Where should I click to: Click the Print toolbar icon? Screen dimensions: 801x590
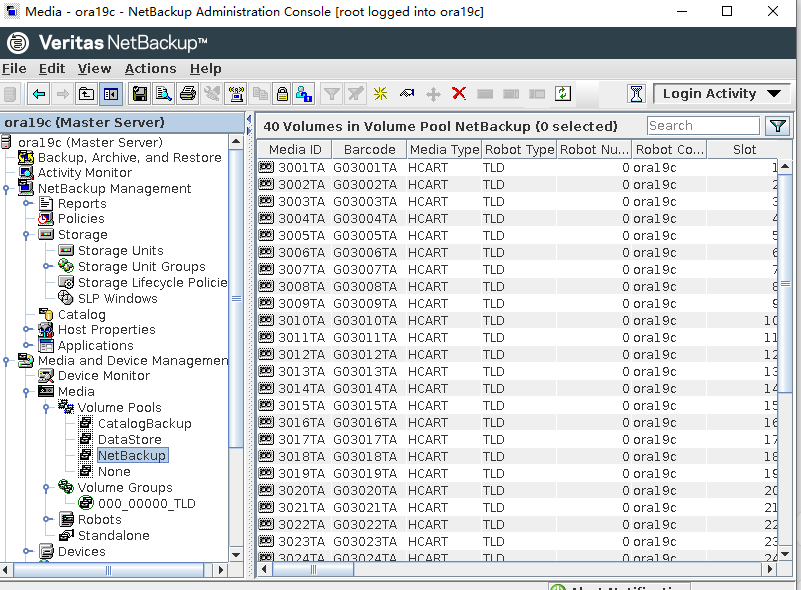click(188, 94)
